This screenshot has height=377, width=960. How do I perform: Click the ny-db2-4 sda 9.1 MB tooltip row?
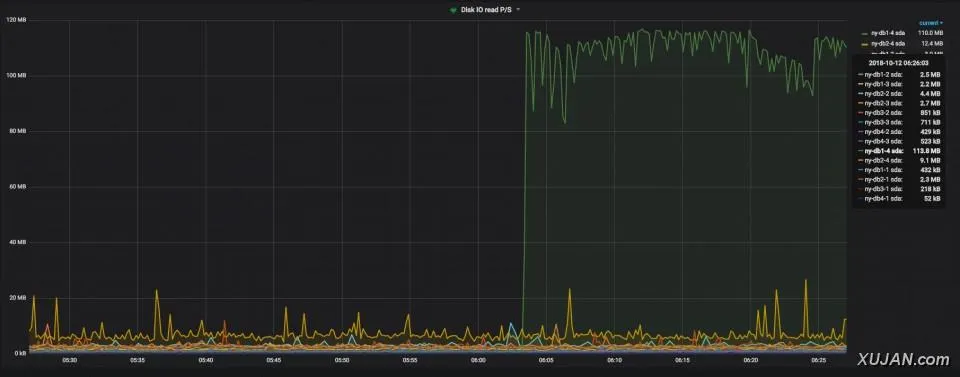pyautogui.click(x=899, y=160)
